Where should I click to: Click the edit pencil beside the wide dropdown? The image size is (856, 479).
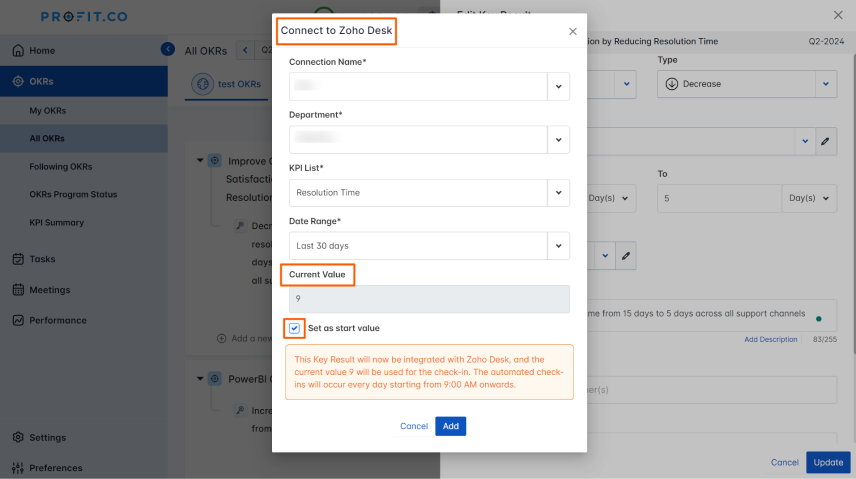[825, 141]
